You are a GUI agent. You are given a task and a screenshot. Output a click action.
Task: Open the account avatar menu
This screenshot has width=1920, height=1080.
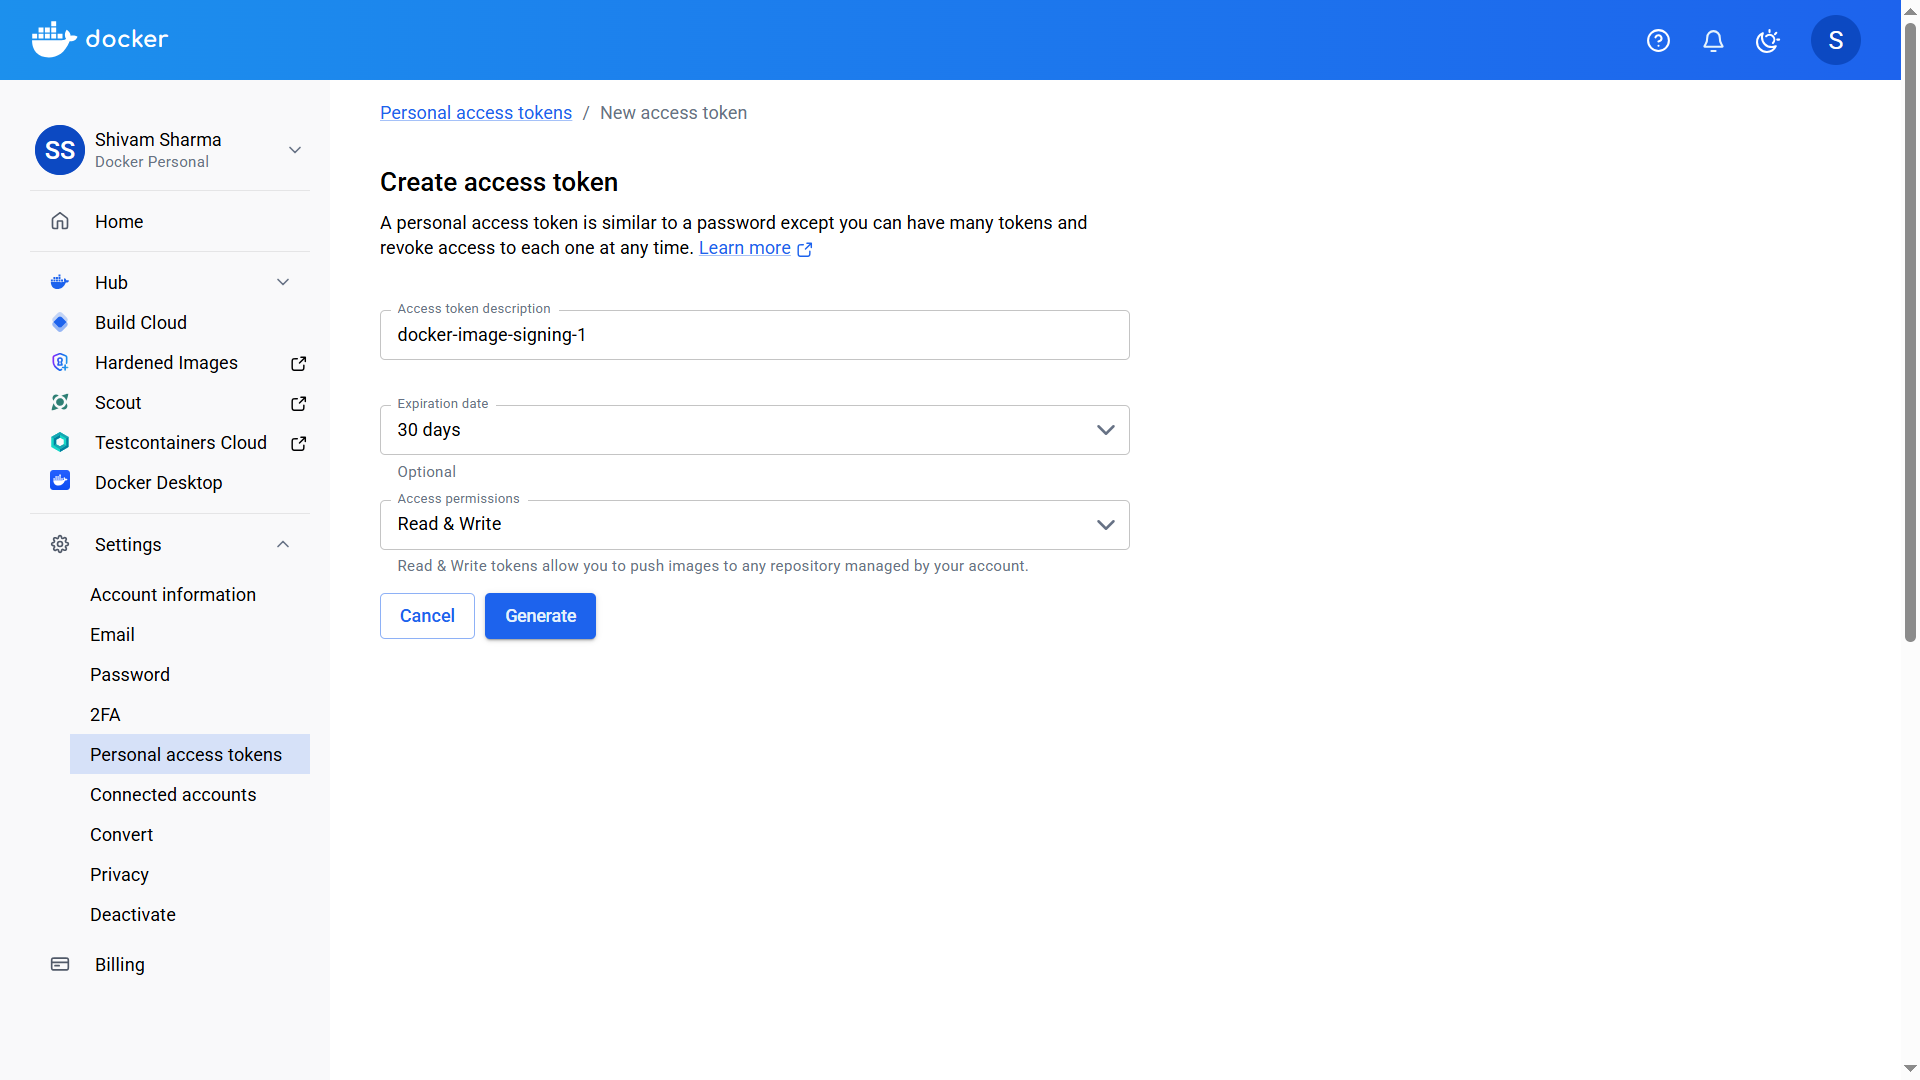(x=1836, y=40)
